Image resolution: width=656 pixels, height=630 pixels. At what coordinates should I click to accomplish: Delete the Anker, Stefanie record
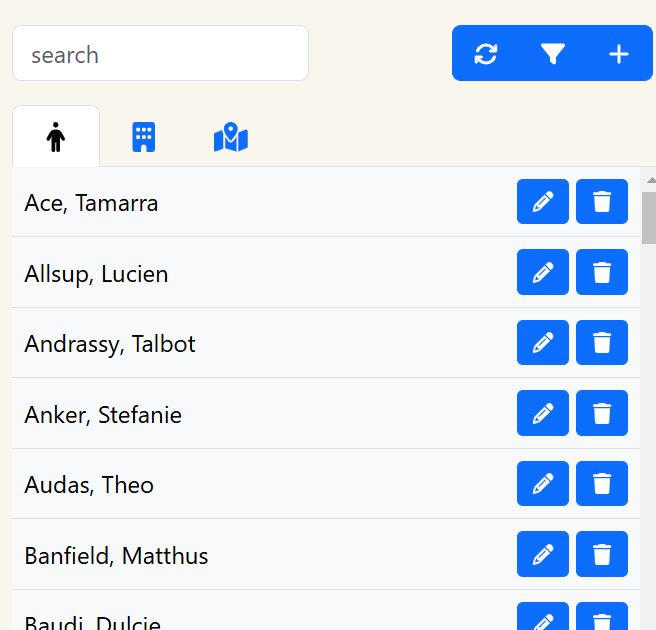pyautogui.click(x=602, y=413)
